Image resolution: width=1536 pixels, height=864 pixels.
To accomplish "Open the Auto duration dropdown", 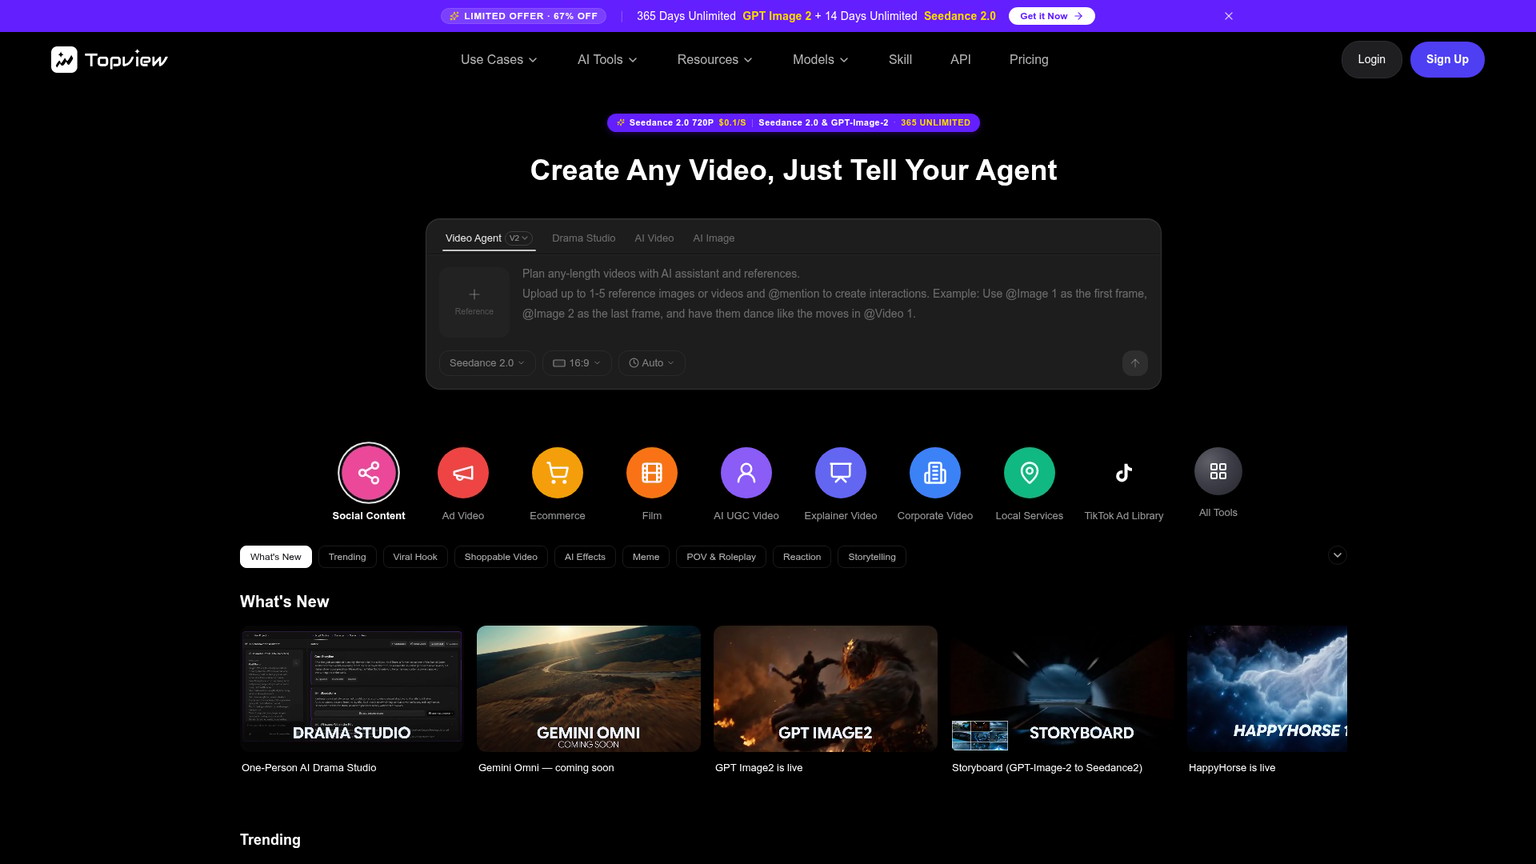I will click(652, 363).
